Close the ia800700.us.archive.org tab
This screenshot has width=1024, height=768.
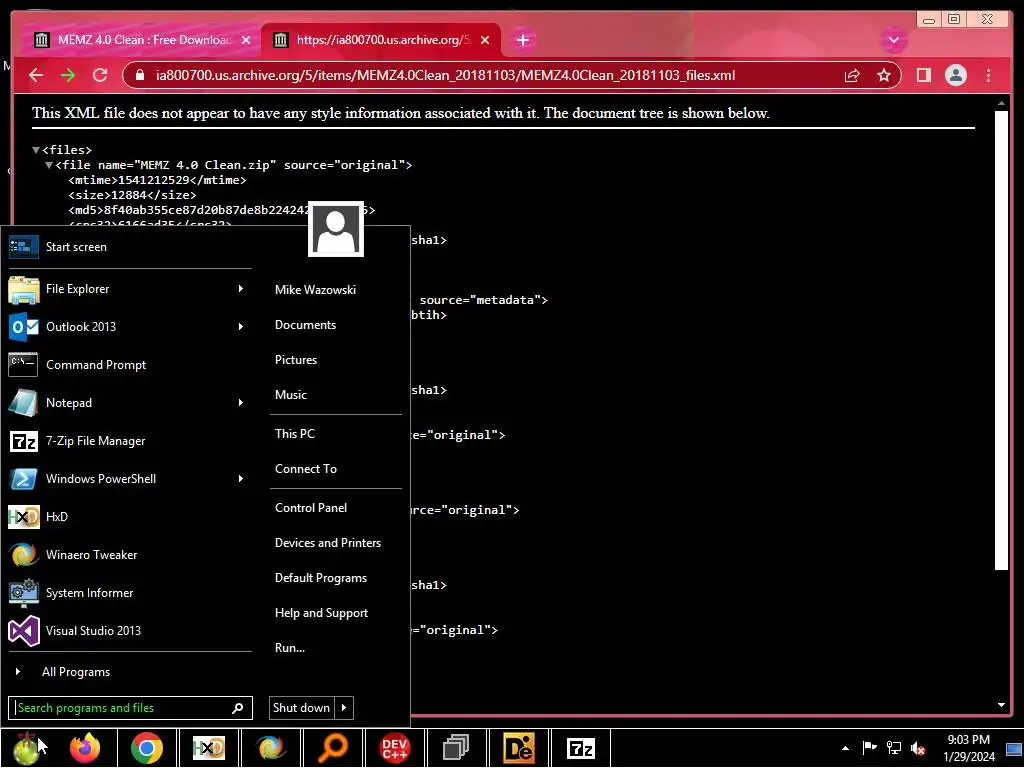(485, 40)
